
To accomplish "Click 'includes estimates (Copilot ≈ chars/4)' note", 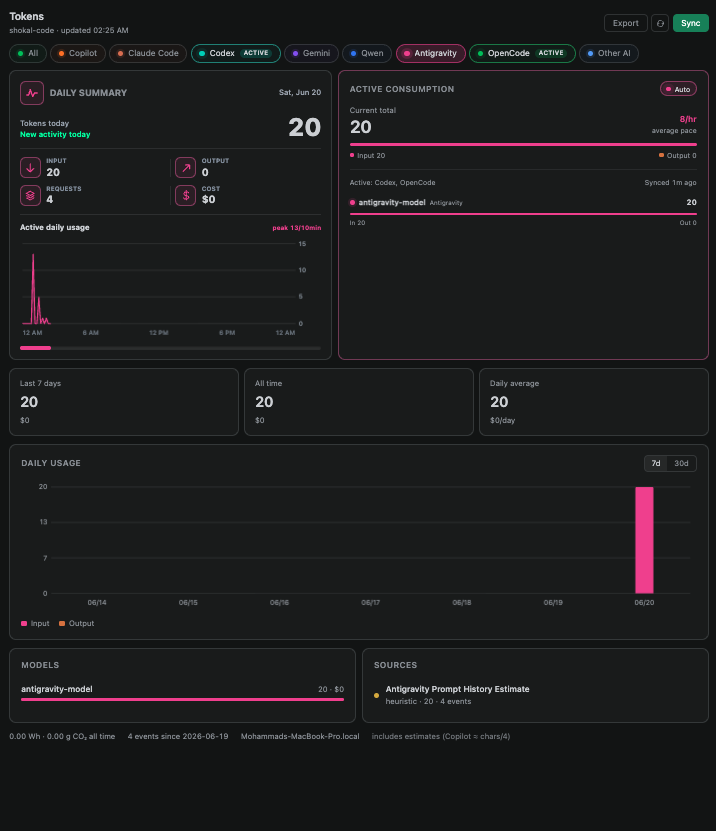I will click(441, 736).
